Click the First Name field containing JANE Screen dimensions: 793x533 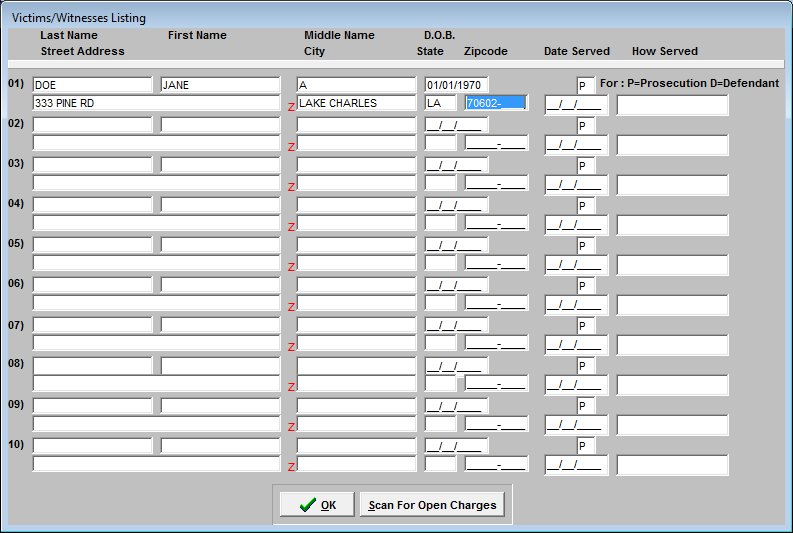pos(220,85)
